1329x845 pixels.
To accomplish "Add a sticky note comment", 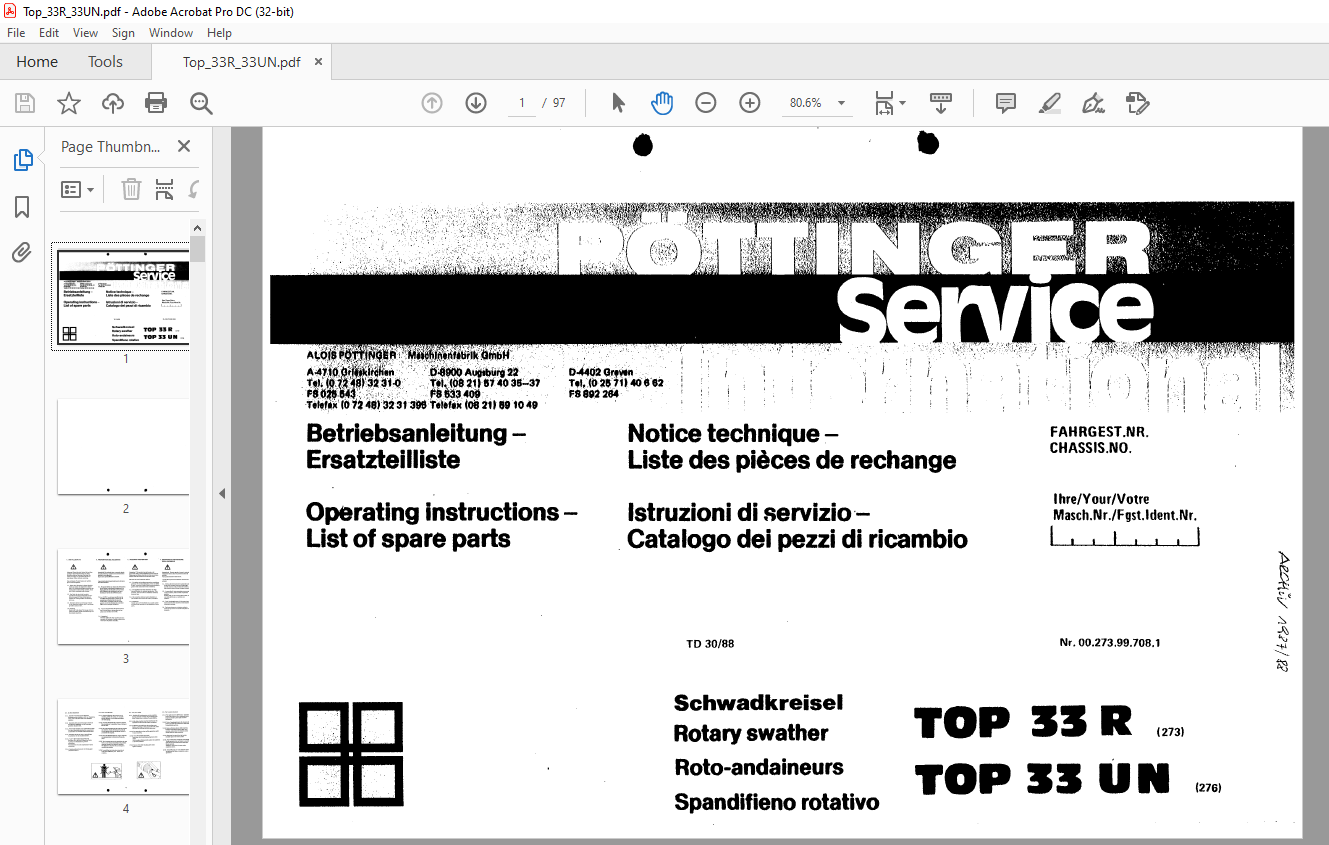I will tap(1006, 103).
